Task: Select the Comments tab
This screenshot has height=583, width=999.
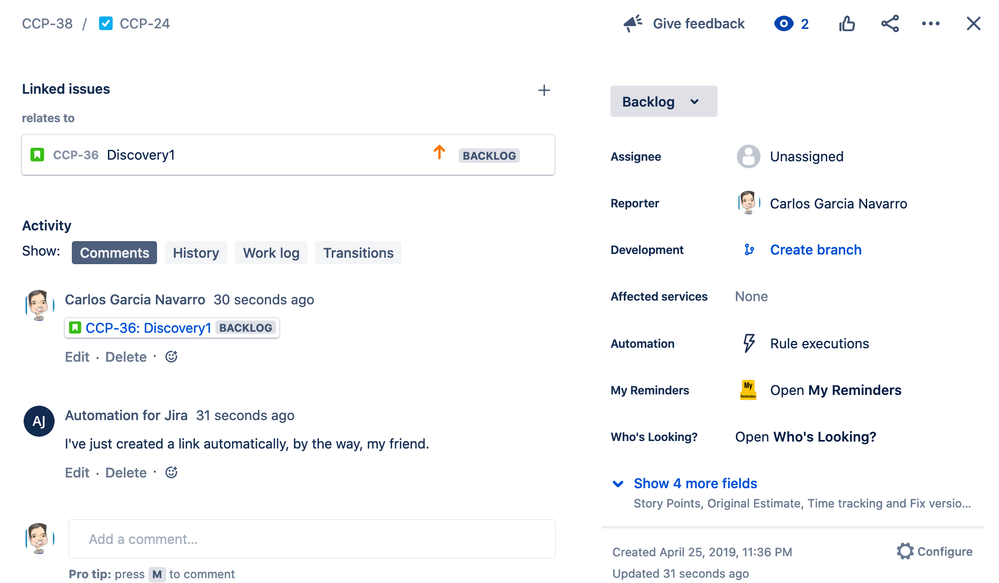Action: (x=114, y=253)
